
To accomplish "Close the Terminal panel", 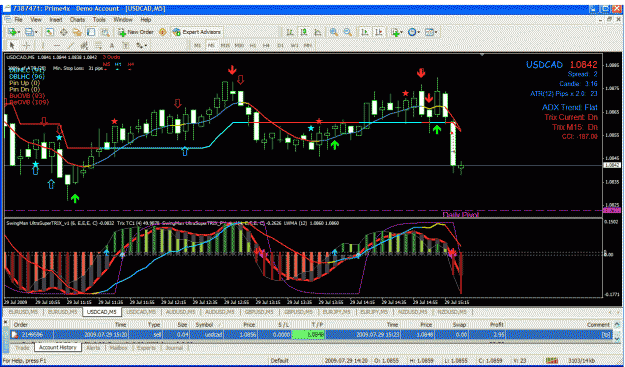I will click(x=5, y=321).
